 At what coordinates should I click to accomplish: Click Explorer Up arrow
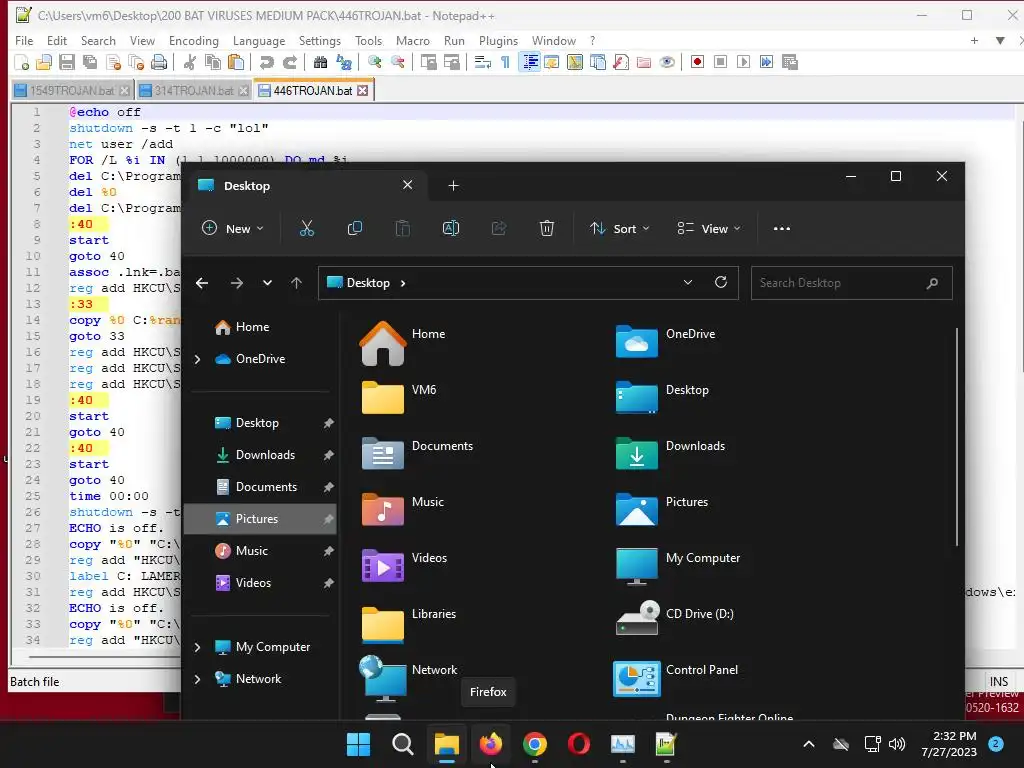(296, 283)
